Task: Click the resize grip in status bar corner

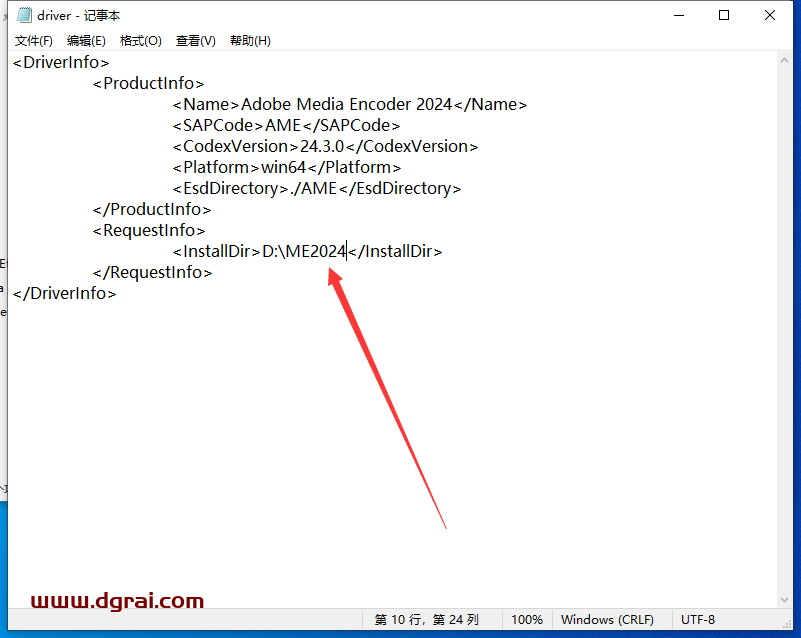Action: coord(787,624)
